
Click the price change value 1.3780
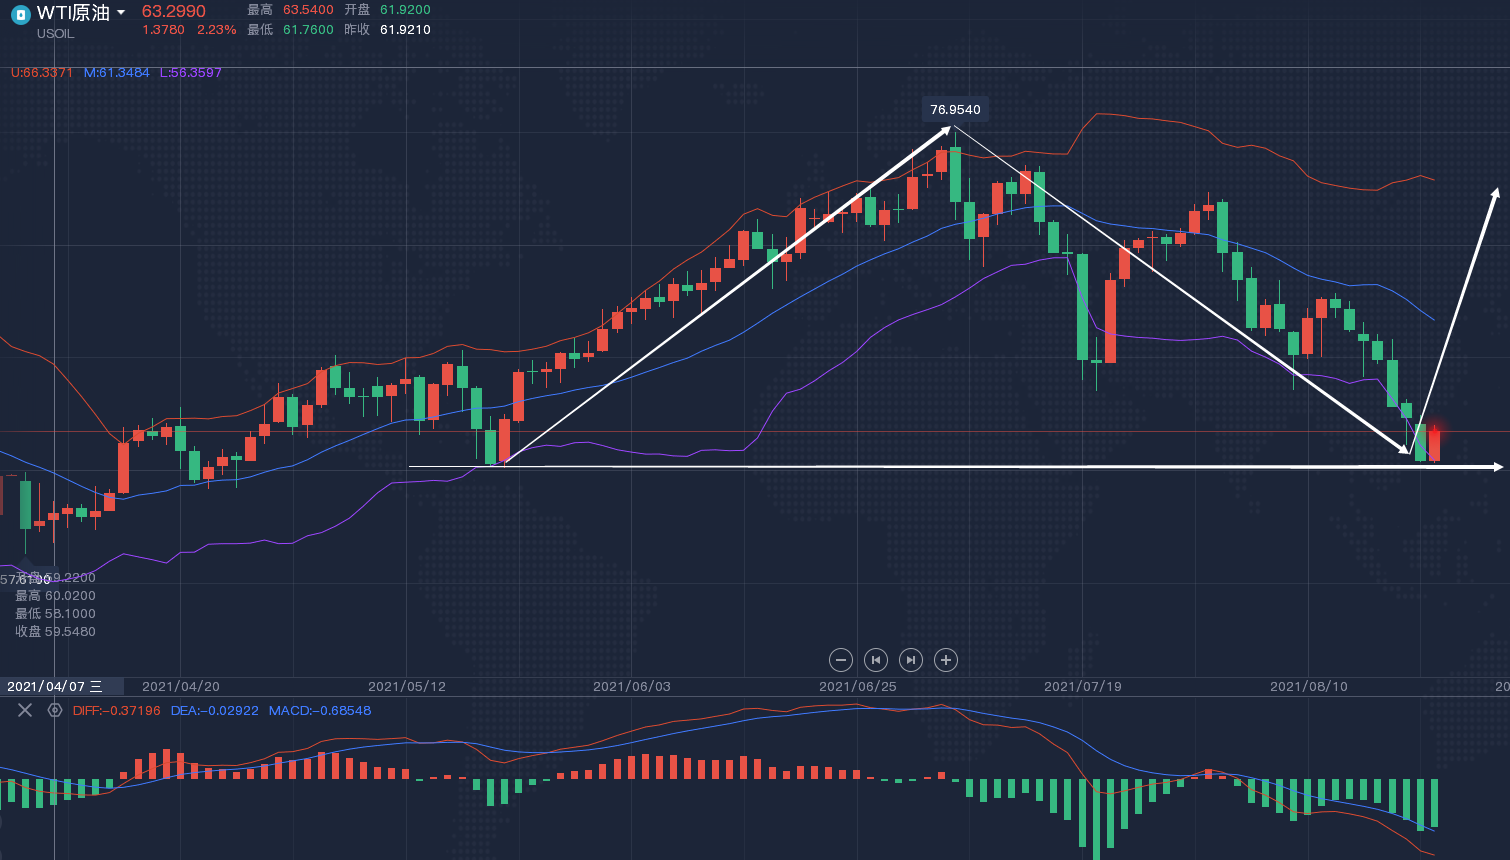click(x=163, y=30)
